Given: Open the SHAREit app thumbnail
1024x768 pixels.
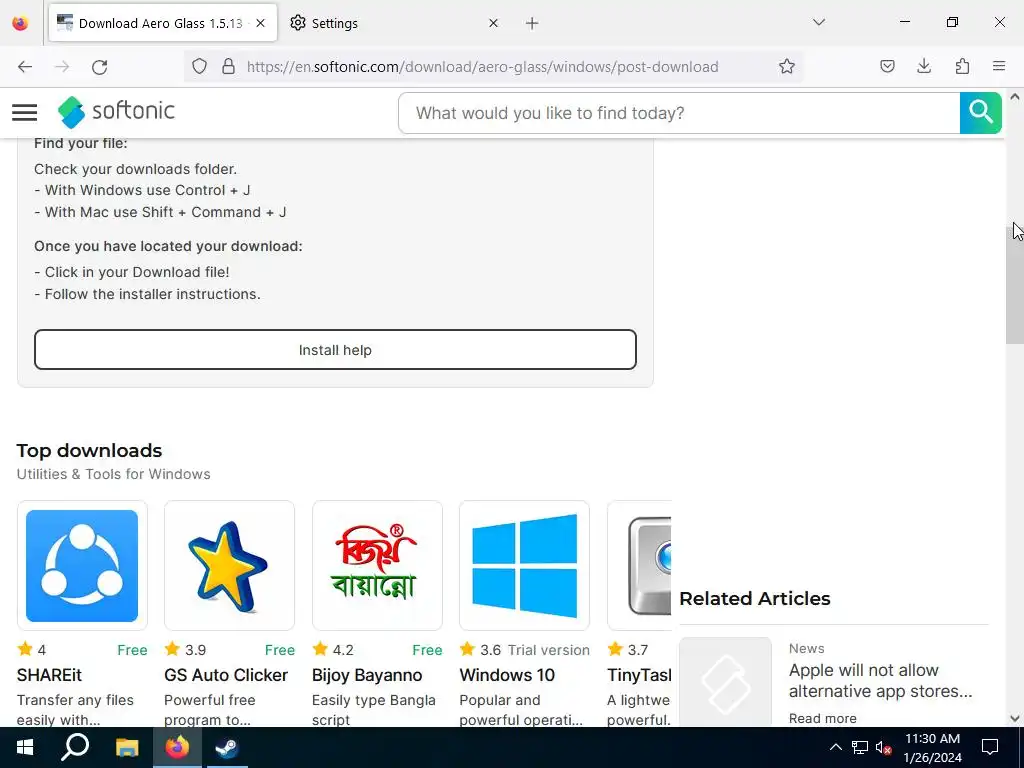Looking at the screenshot, I should click(82, 566).
